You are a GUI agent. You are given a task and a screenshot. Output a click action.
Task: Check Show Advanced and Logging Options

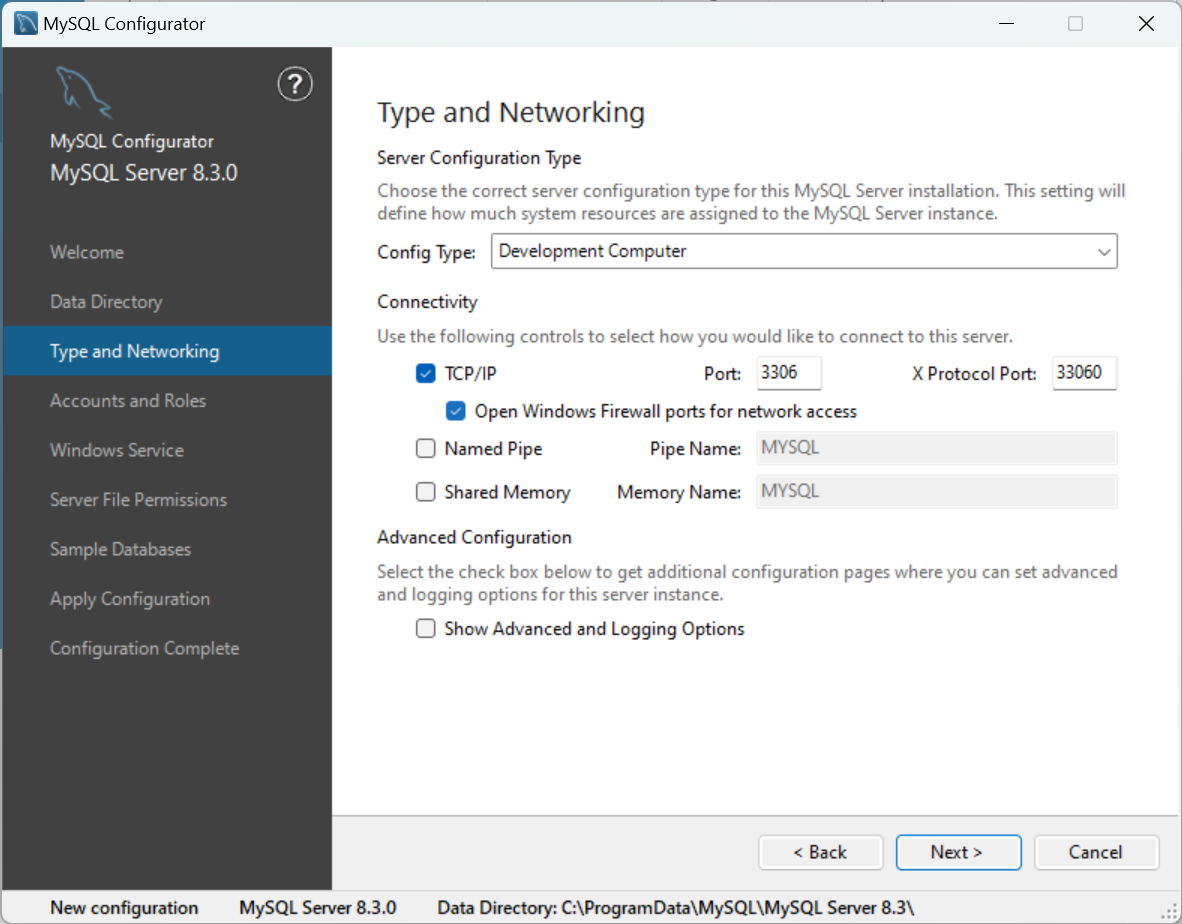[425, 628]
